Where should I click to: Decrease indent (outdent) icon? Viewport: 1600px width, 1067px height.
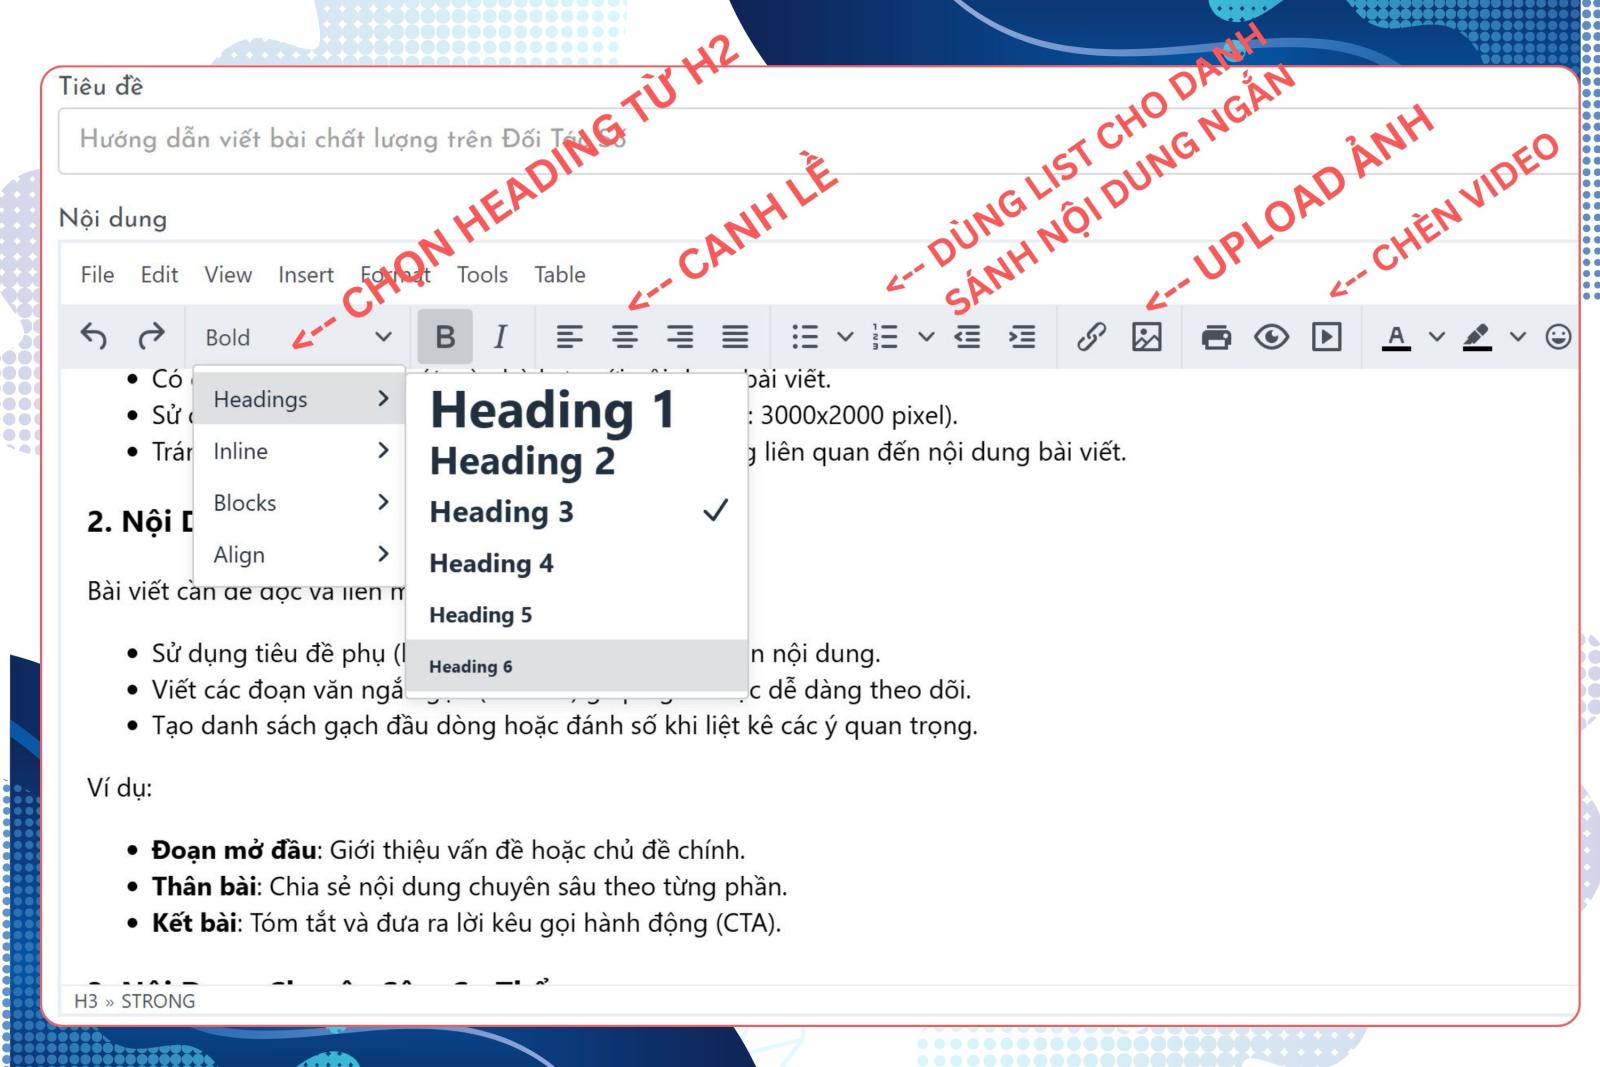[967, 337]
